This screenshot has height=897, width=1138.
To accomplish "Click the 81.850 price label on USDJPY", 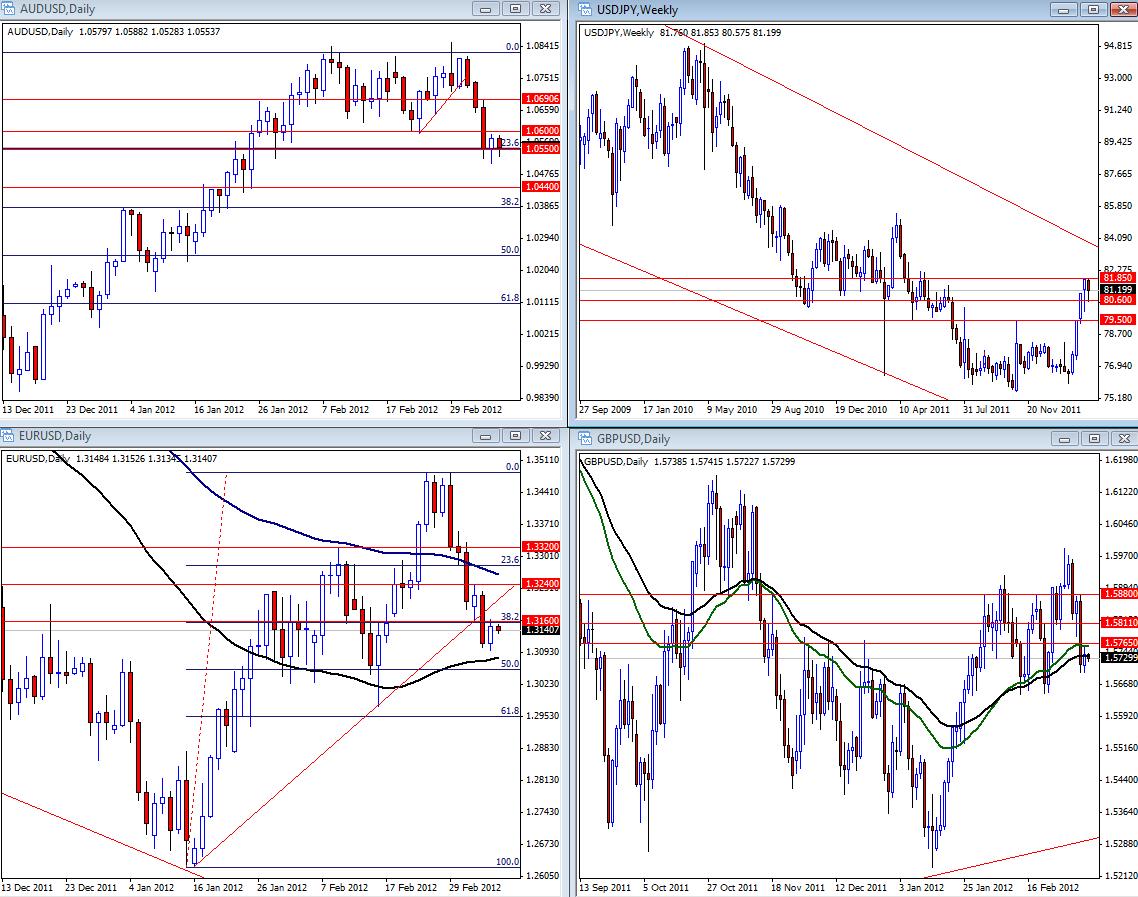I will [1118, 278].
